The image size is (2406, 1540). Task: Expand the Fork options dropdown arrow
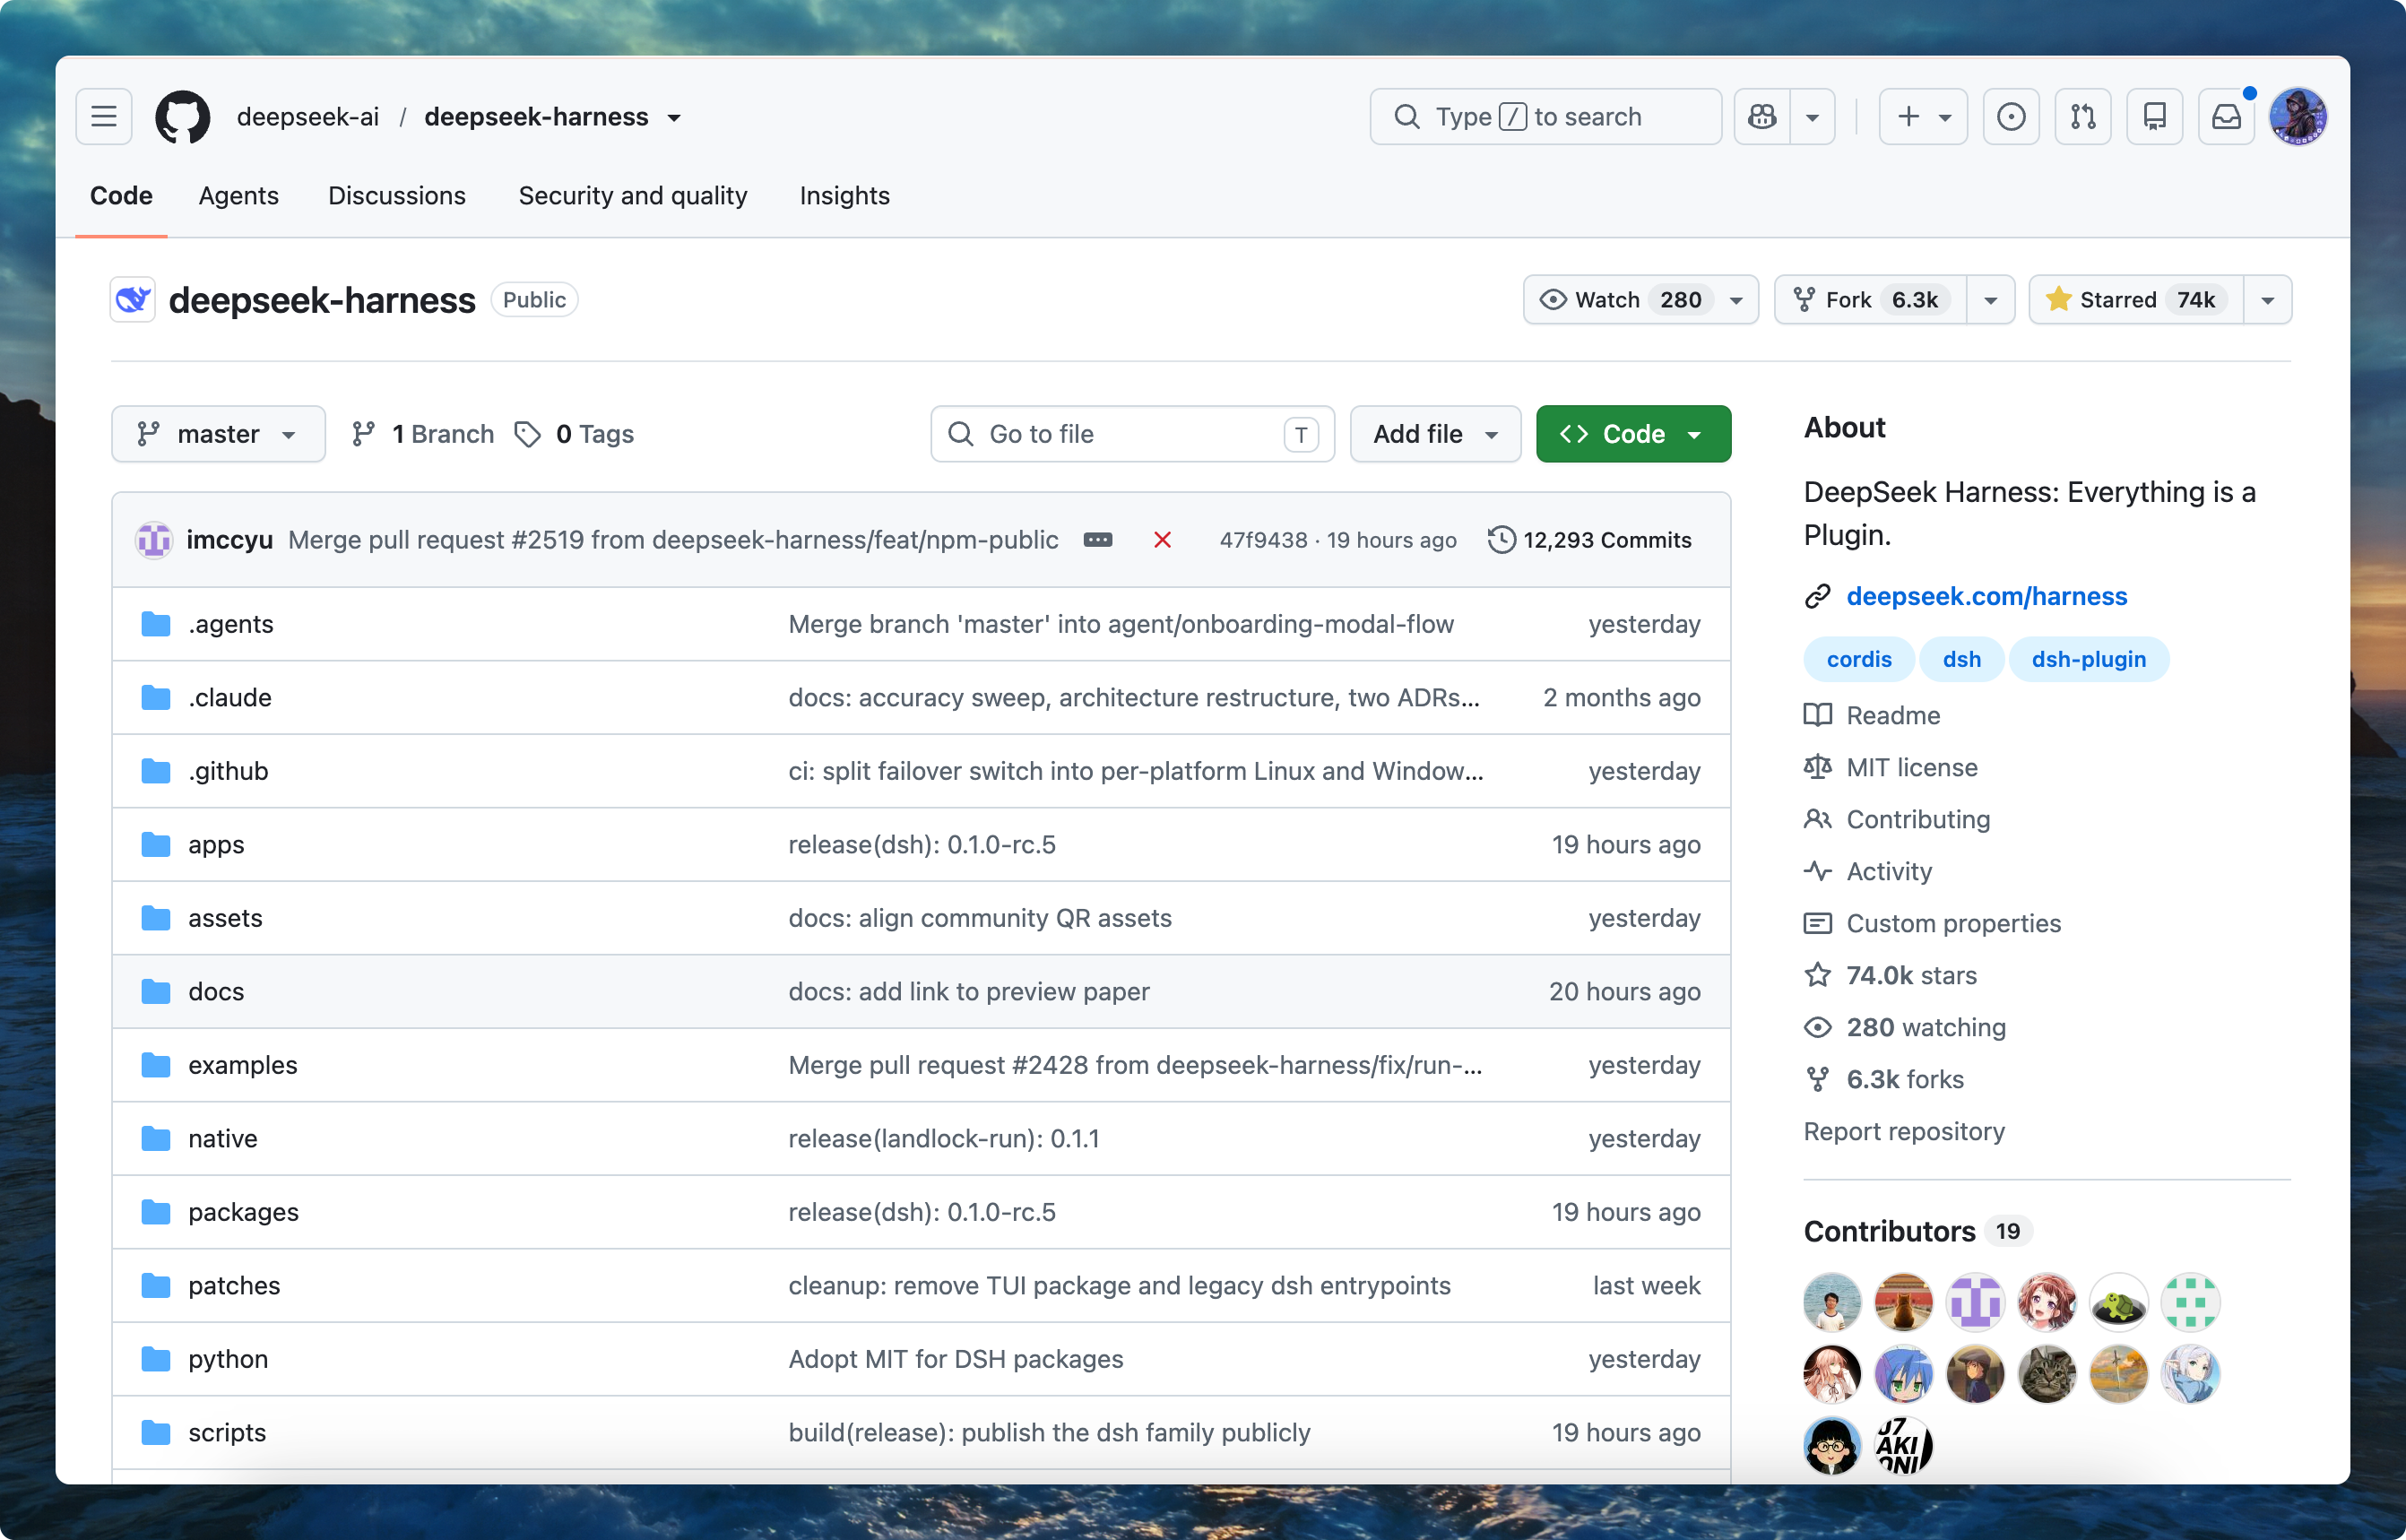point(1990,300)
